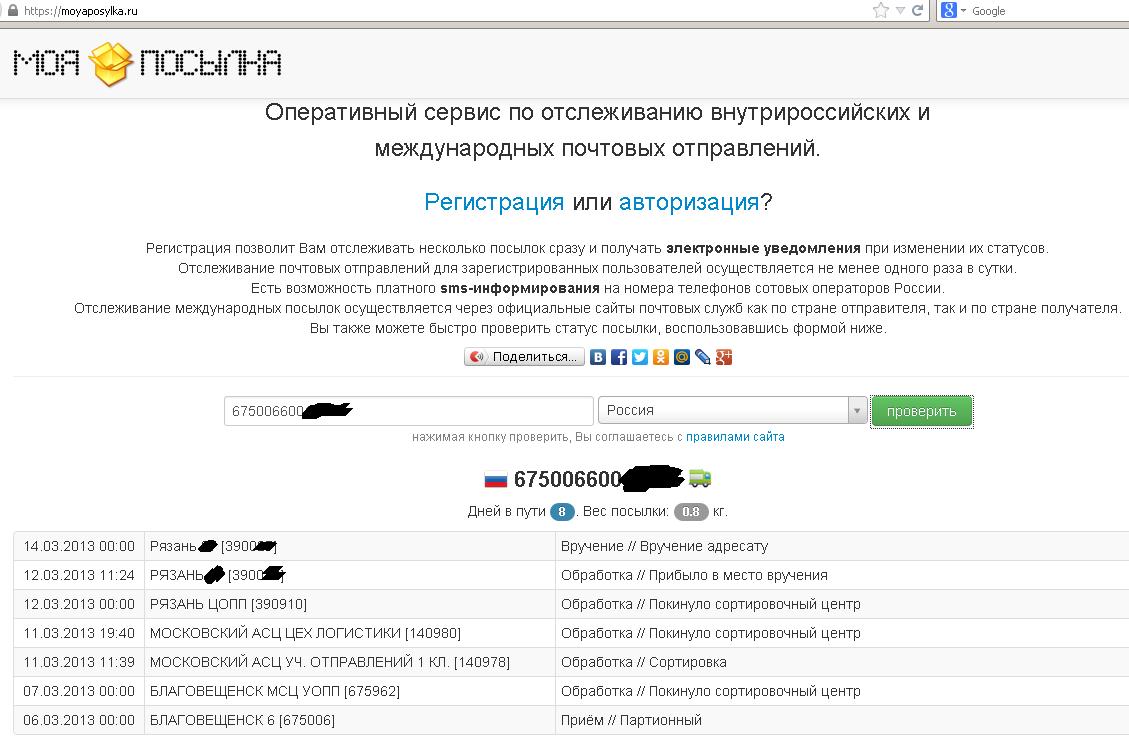Reload the page with the refresh icon
This screenshot has width=1129, height=745.
pyautogui.click(x=918, y=10)
